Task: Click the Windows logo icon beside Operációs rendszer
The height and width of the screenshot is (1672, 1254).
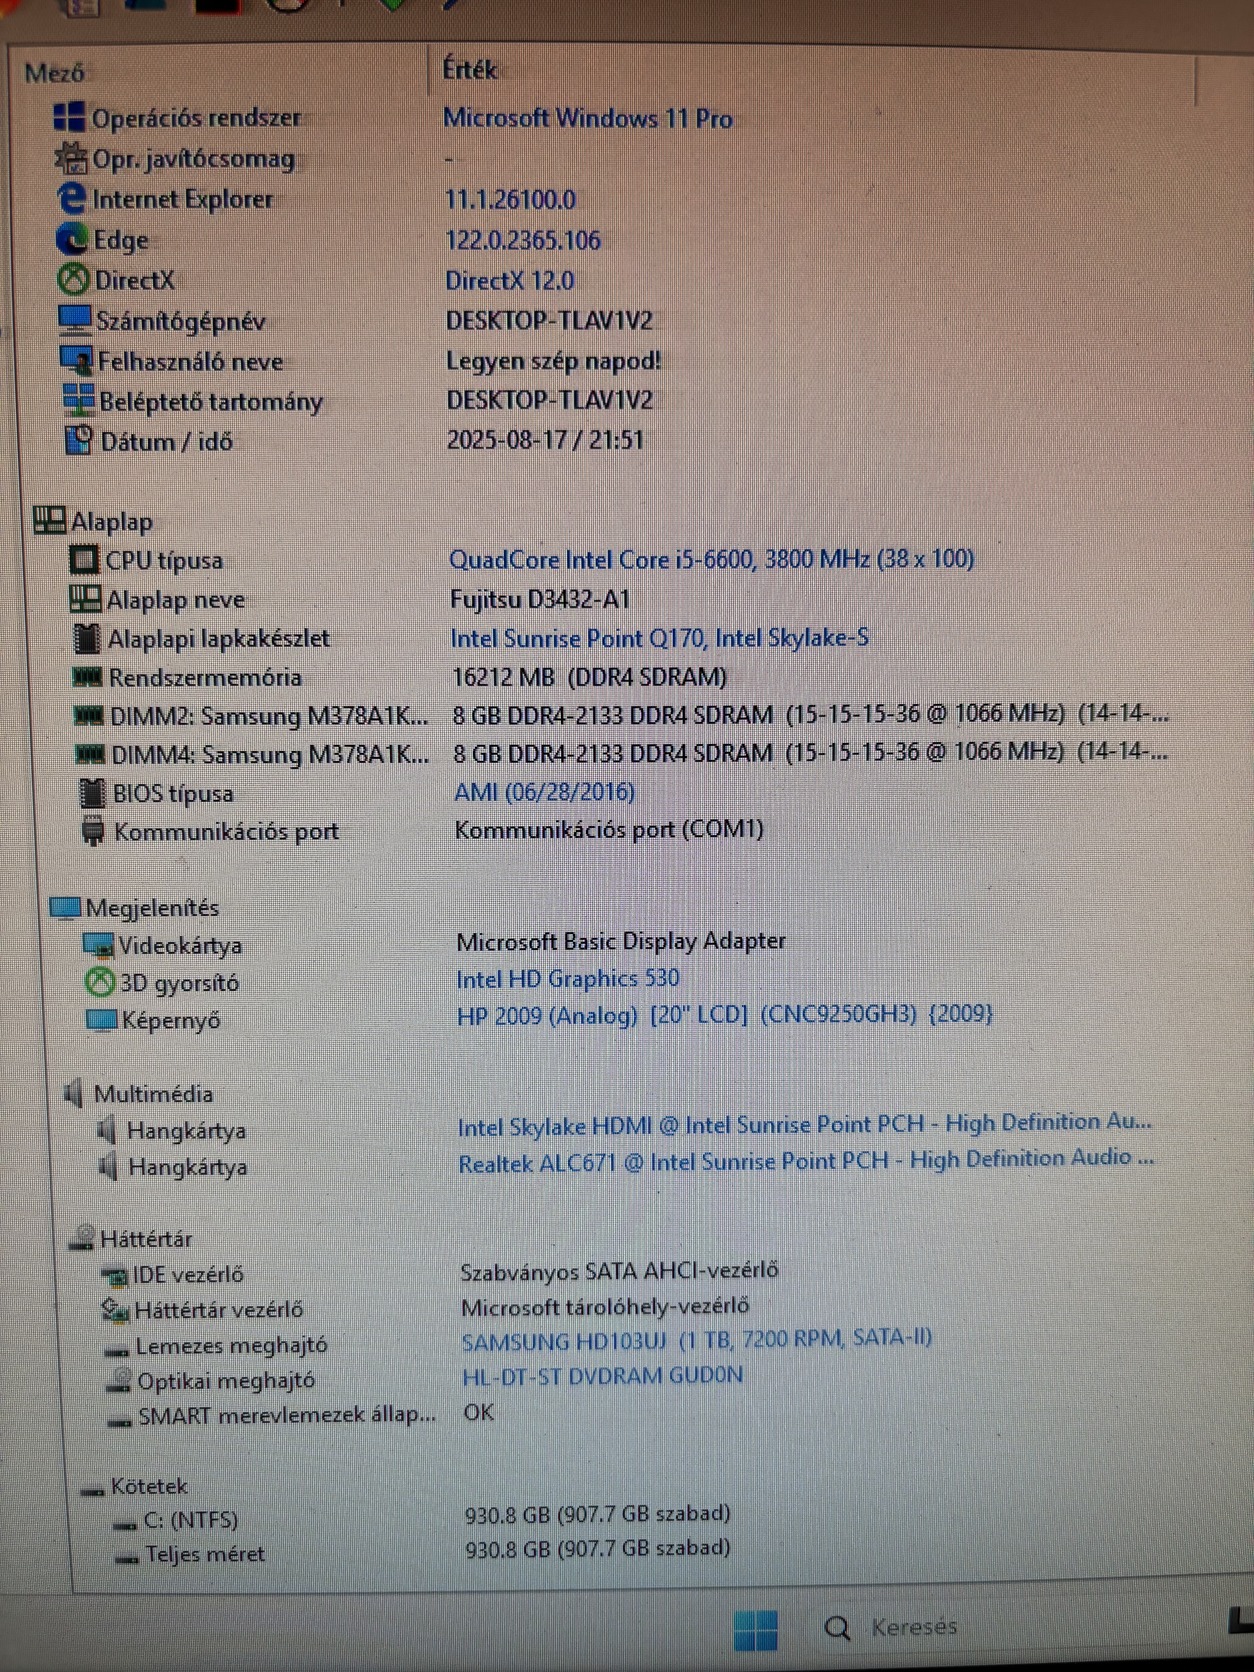Action: pyautogui.click(x=69, y=117)
